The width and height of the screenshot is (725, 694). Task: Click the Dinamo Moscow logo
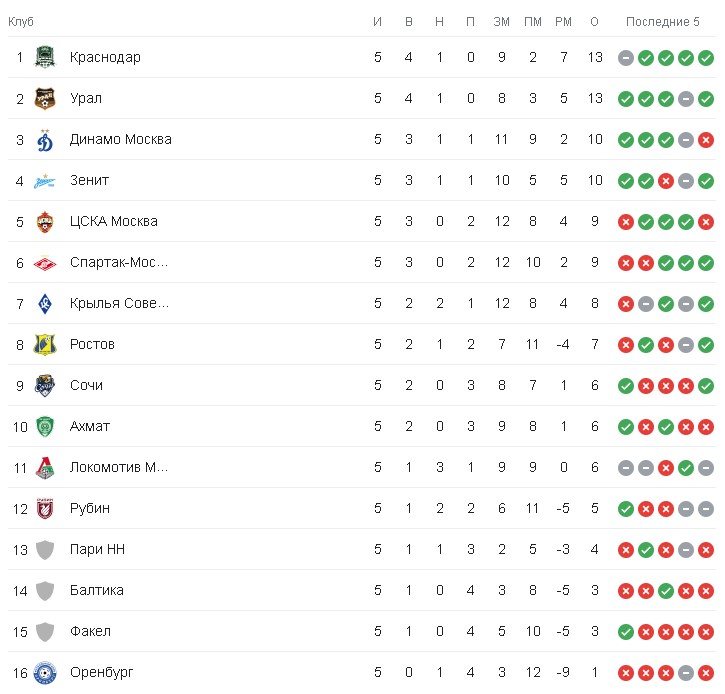(45, 139)
